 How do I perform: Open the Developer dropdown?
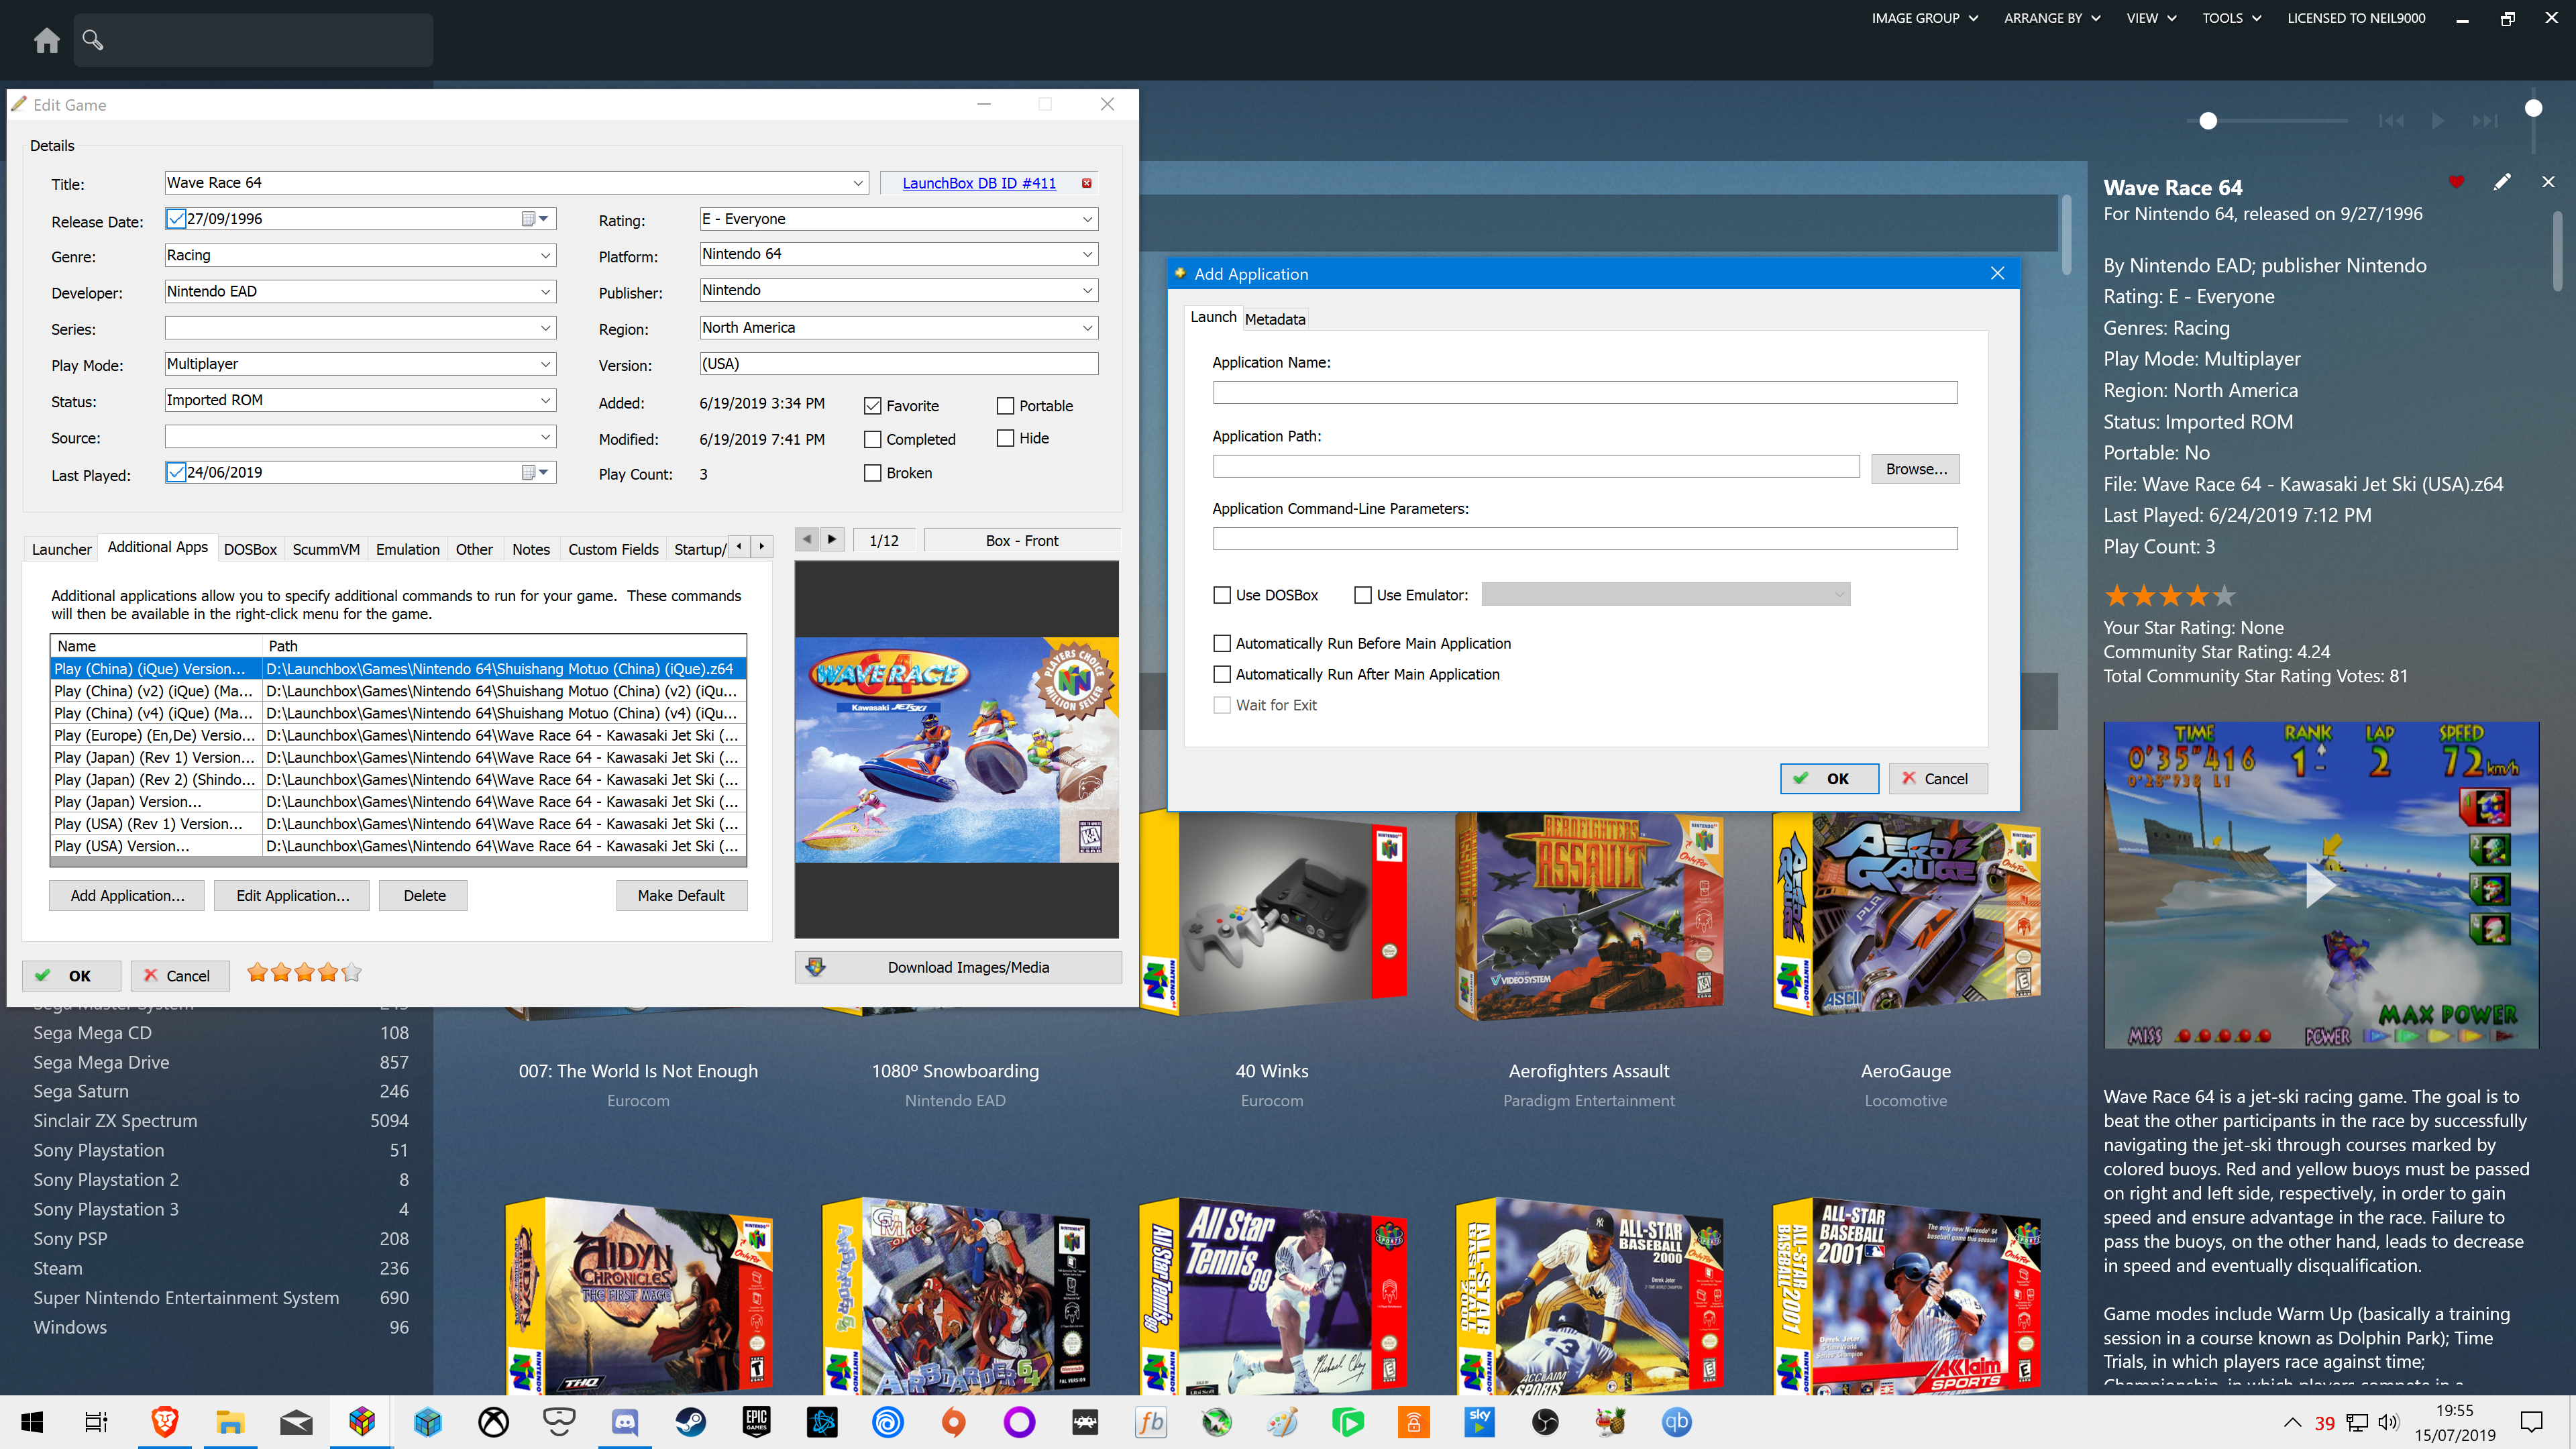pos(546,291)
